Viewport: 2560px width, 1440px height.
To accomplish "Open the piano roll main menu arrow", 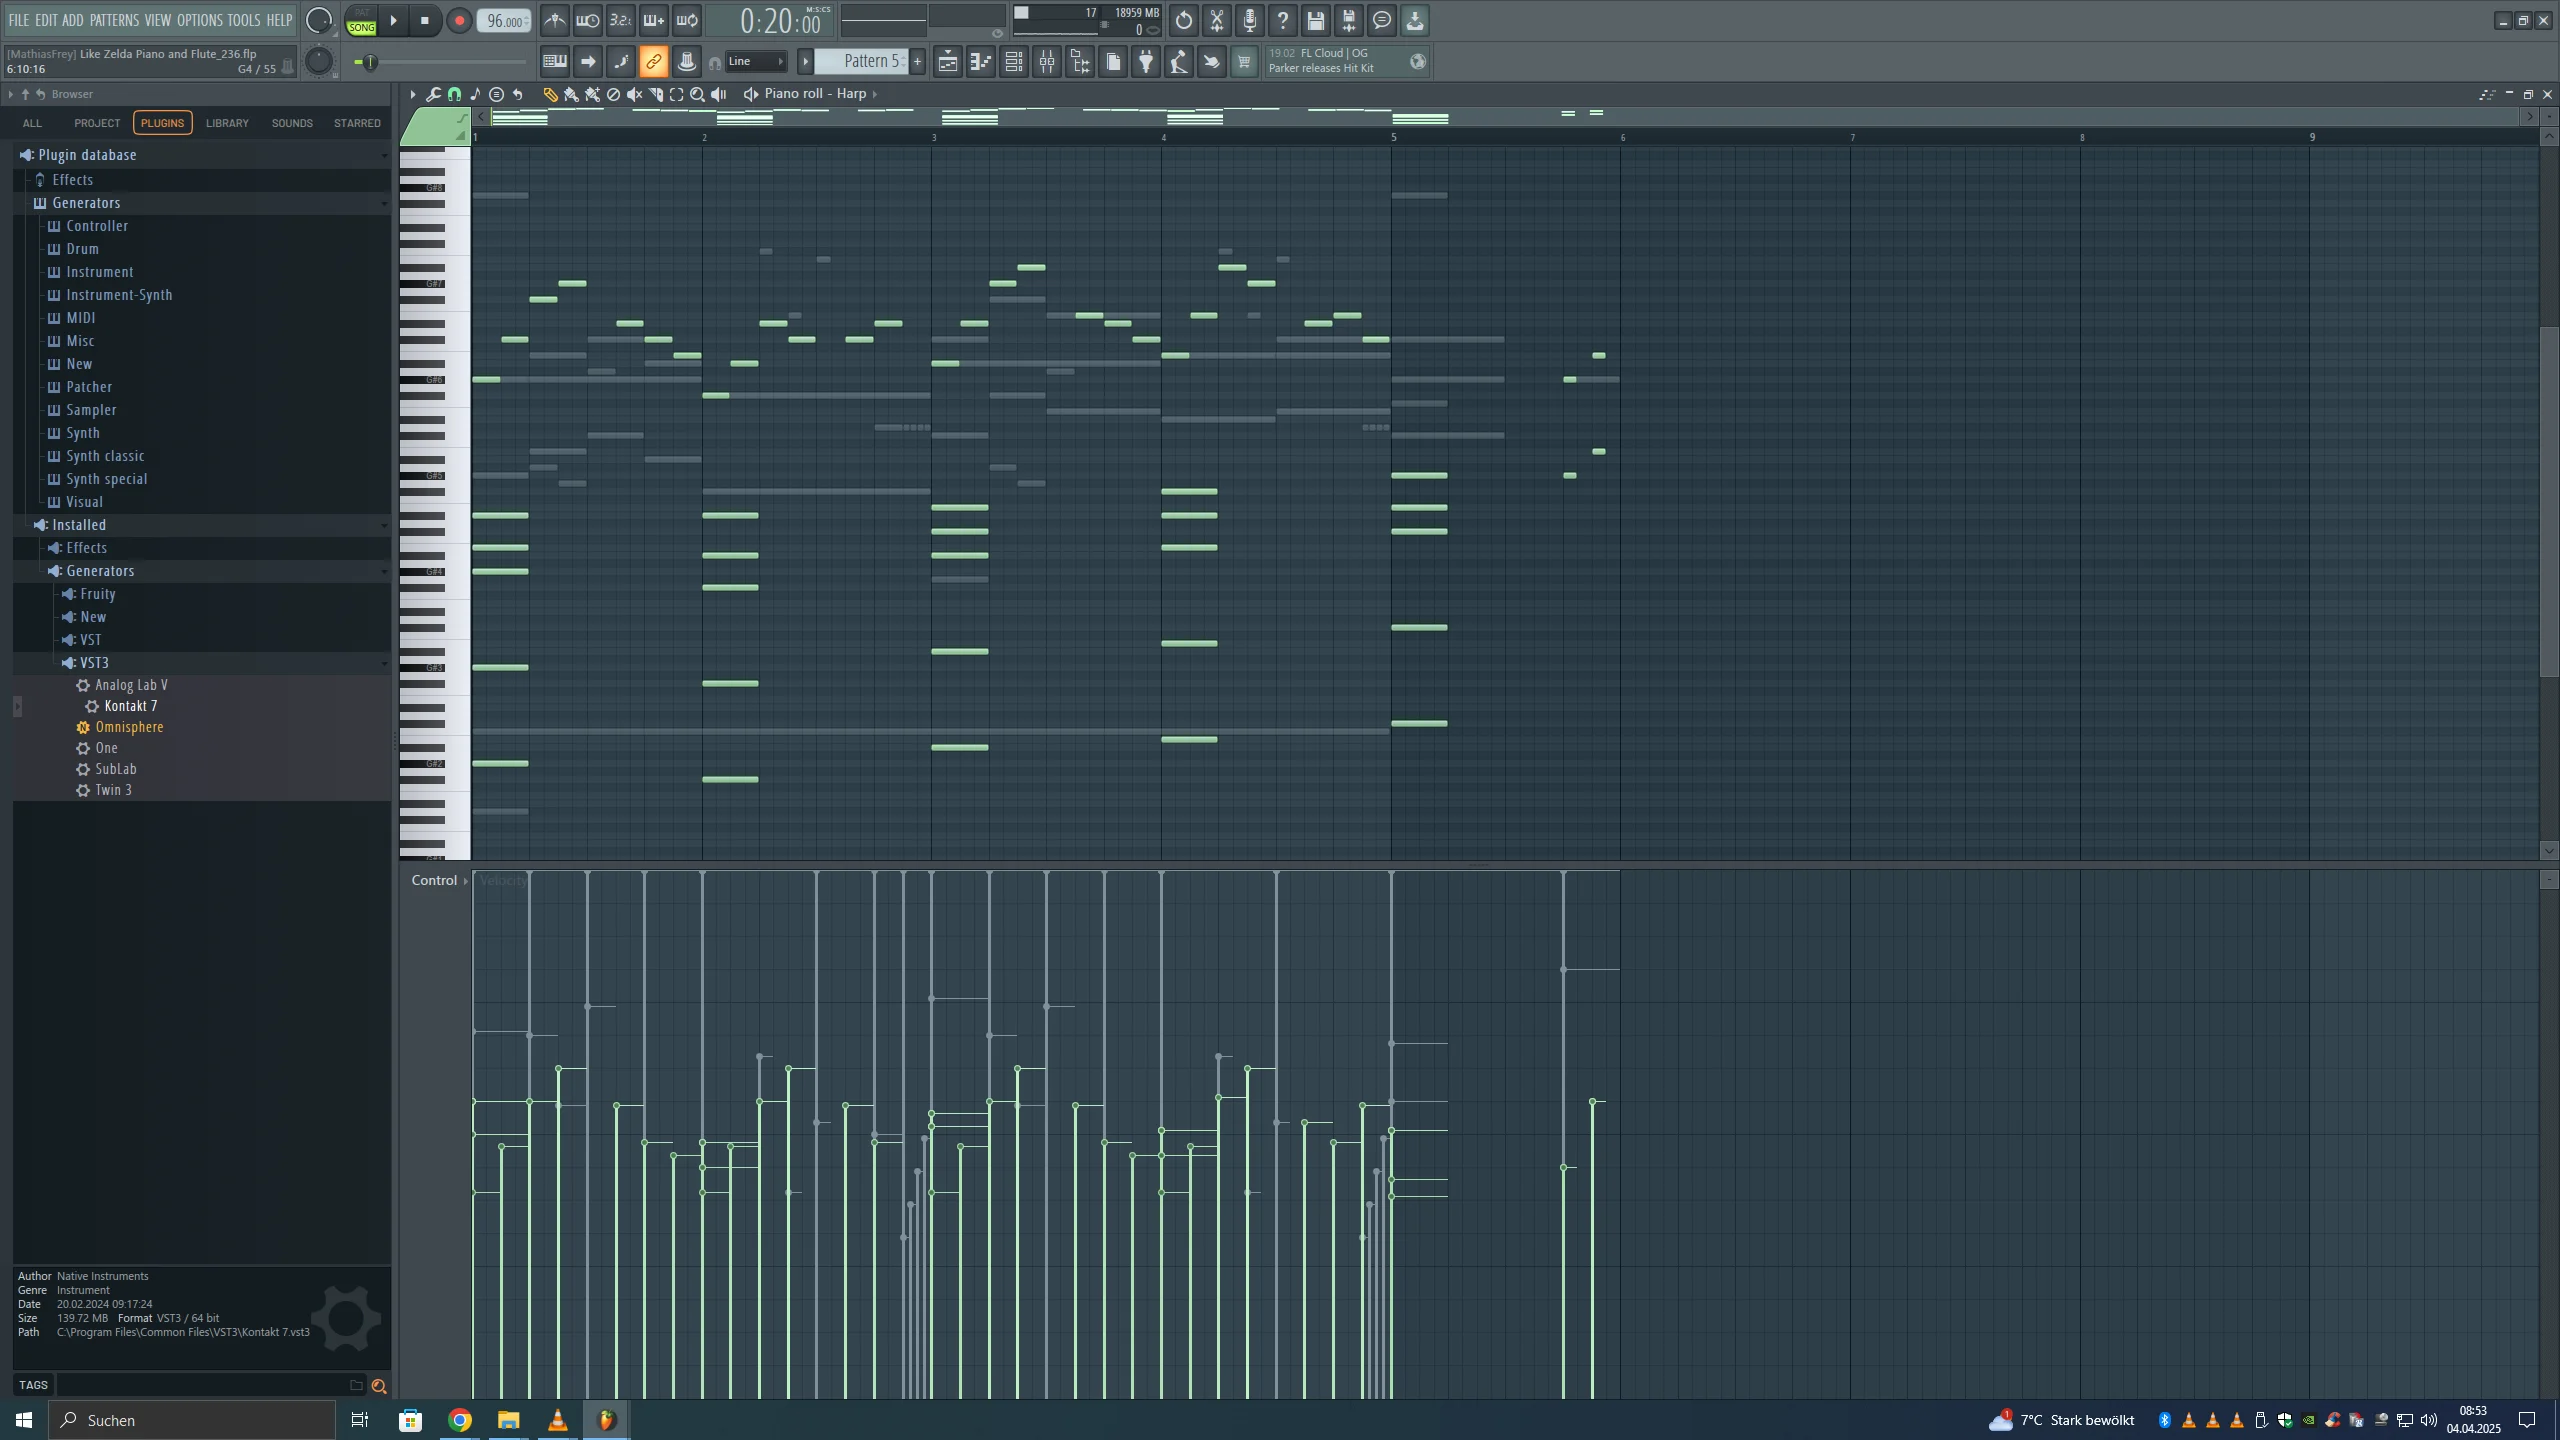I will 412,94.
